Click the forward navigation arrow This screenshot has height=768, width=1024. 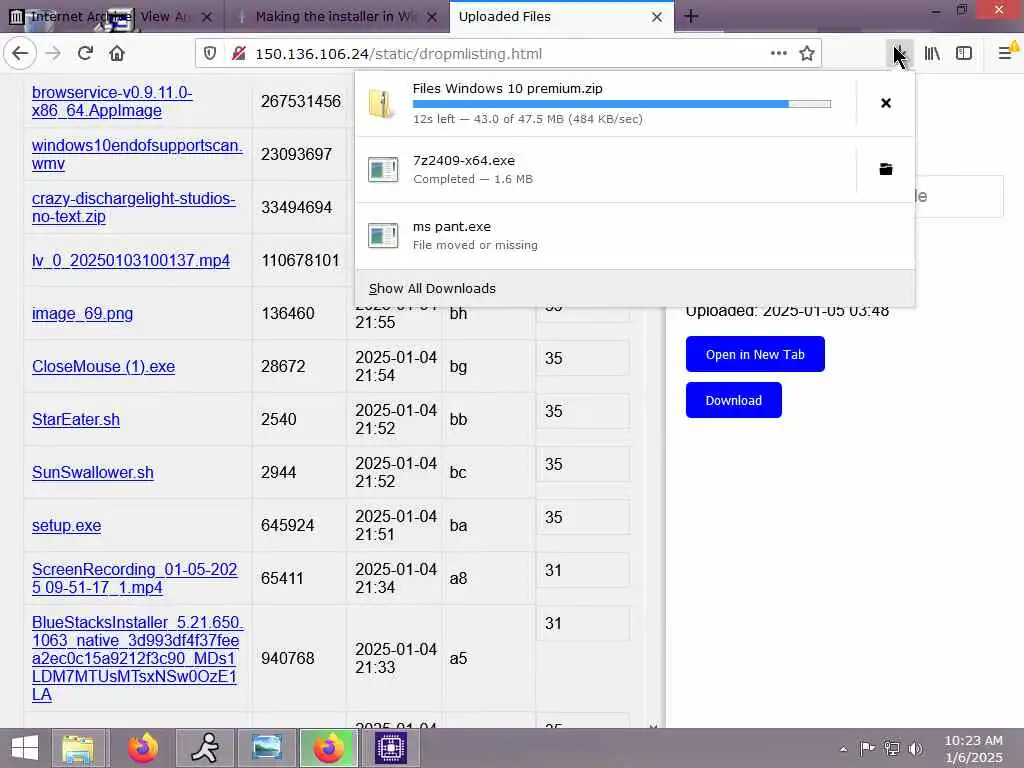click(x=53, y=53)
